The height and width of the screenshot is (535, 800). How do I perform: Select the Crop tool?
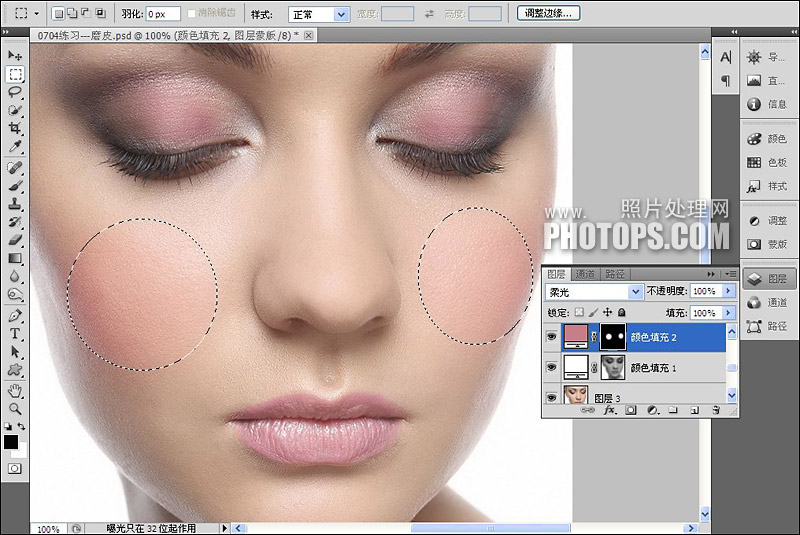tap(15, 128)
